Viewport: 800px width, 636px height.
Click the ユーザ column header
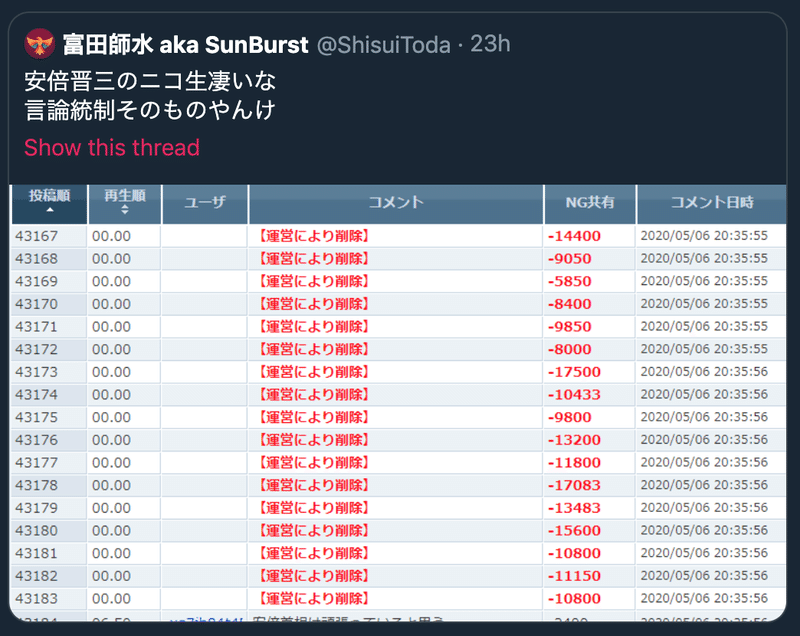(205, 203)
